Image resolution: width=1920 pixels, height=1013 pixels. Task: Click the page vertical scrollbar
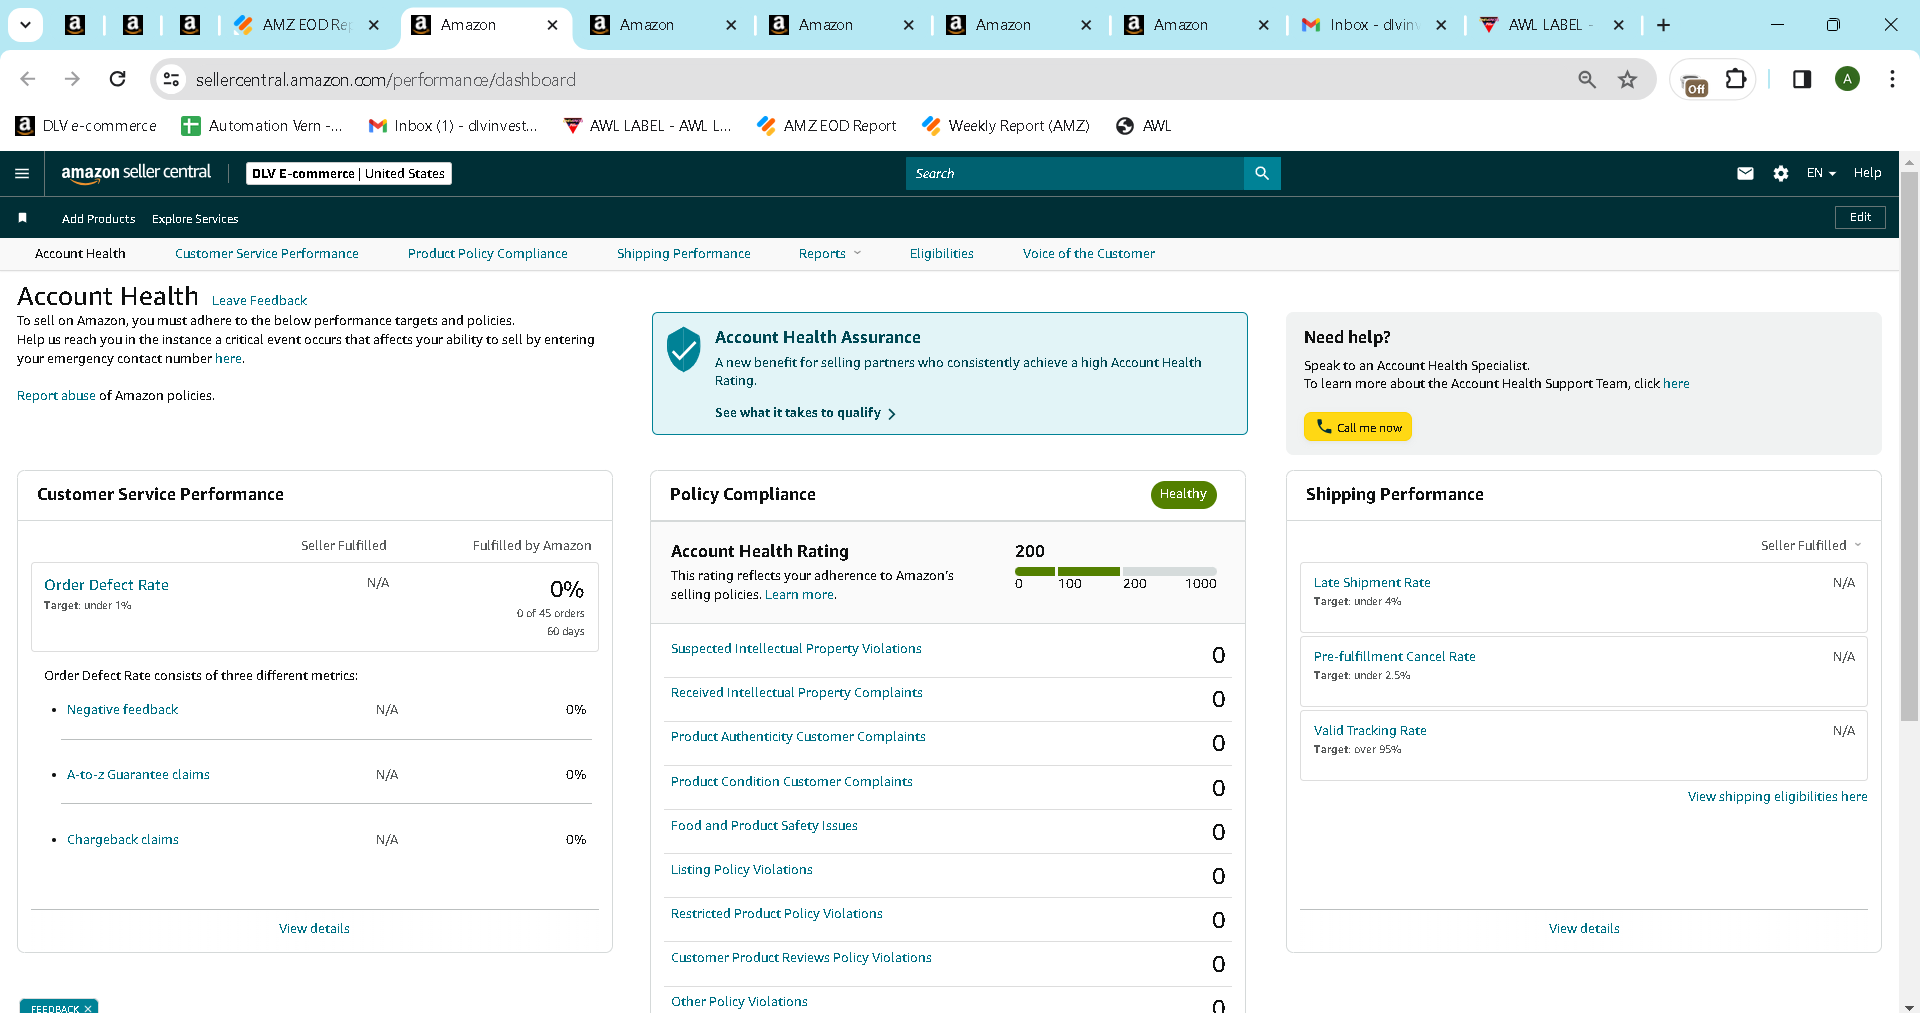click(x=1909, y=445)
